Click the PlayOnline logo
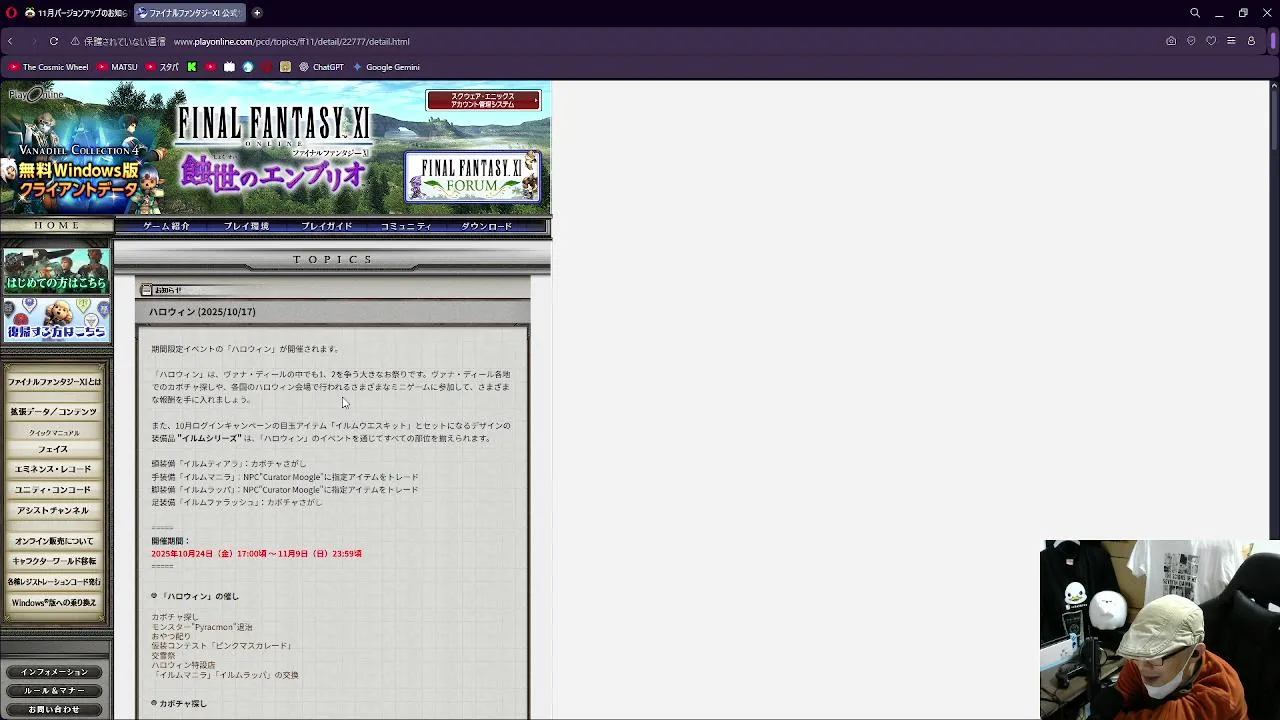This screenshot has width=1280, height=720. [35, 95]
